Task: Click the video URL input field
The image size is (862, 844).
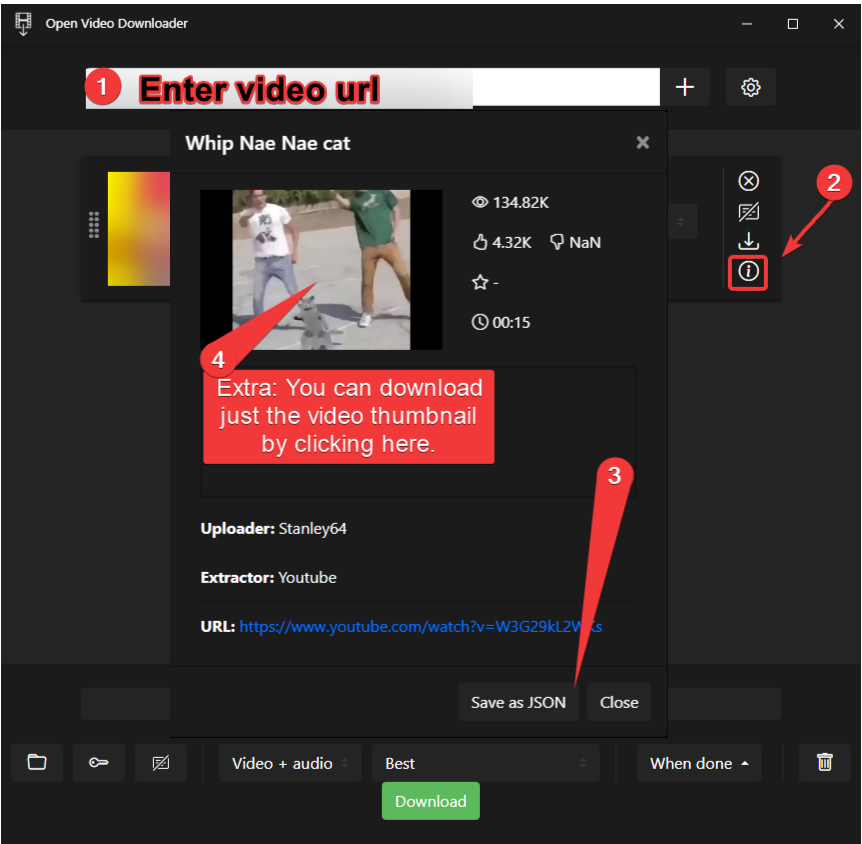Action: pos(373,87)
